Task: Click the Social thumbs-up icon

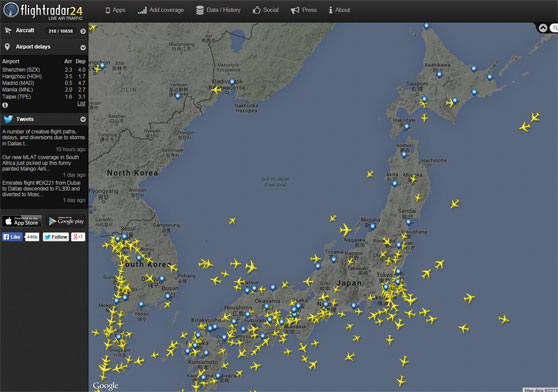Action: point(257,10)
